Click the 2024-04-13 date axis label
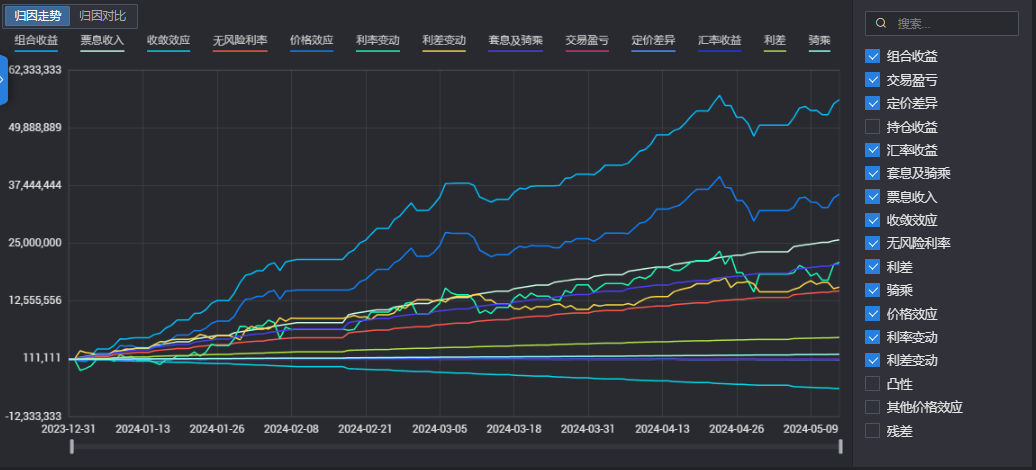This screenshot has height=470, width=1036. tap(663, 428)
